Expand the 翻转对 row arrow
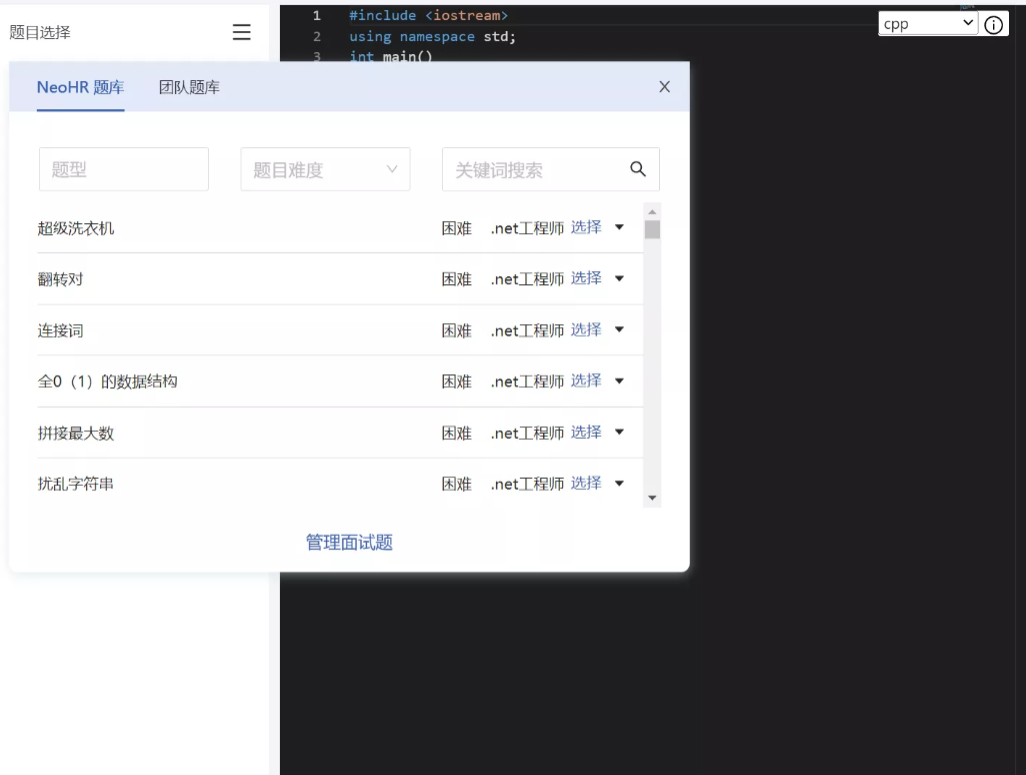The height and width of the screenshot is (775, 1026). click(619, 278)
